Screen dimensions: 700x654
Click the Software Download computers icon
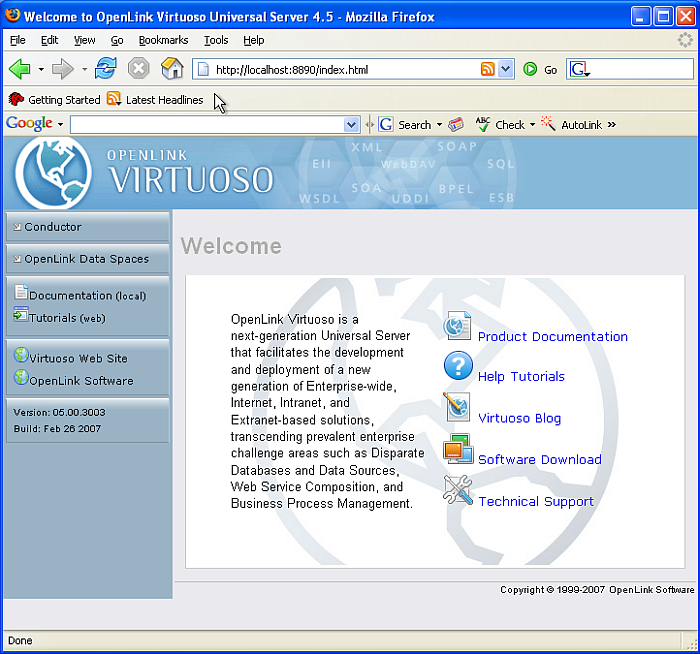click(x=458, y=449)
